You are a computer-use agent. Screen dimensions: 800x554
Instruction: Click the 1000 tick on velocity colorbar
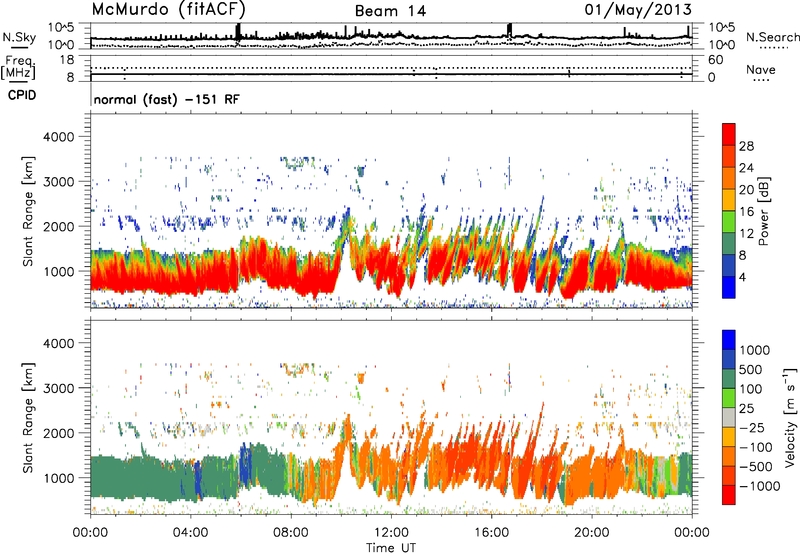(754, 350)
